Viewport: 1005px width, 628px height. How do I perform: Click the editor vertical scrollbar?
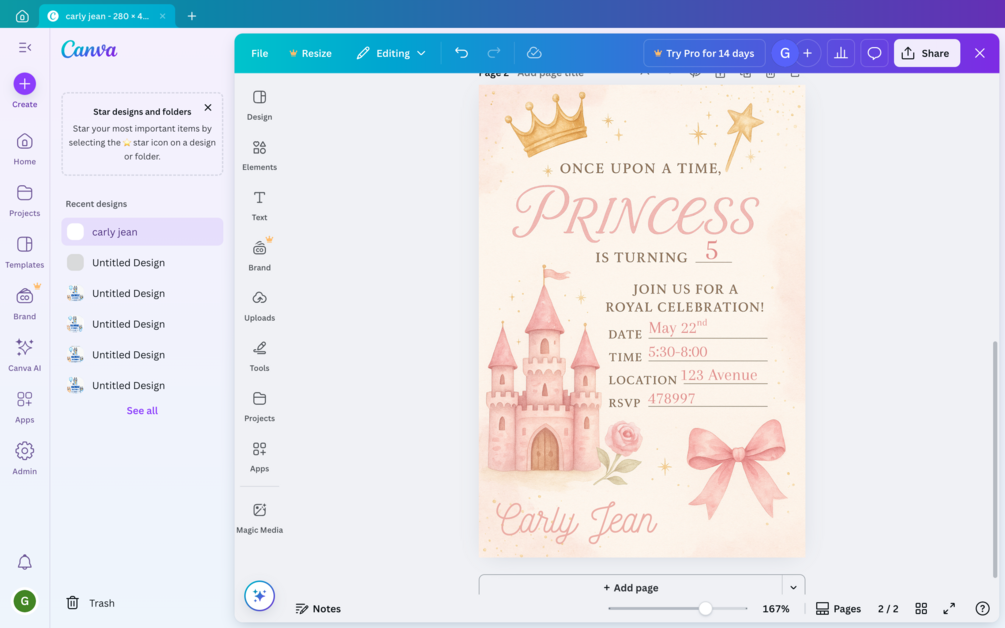[x=995, y=460]
